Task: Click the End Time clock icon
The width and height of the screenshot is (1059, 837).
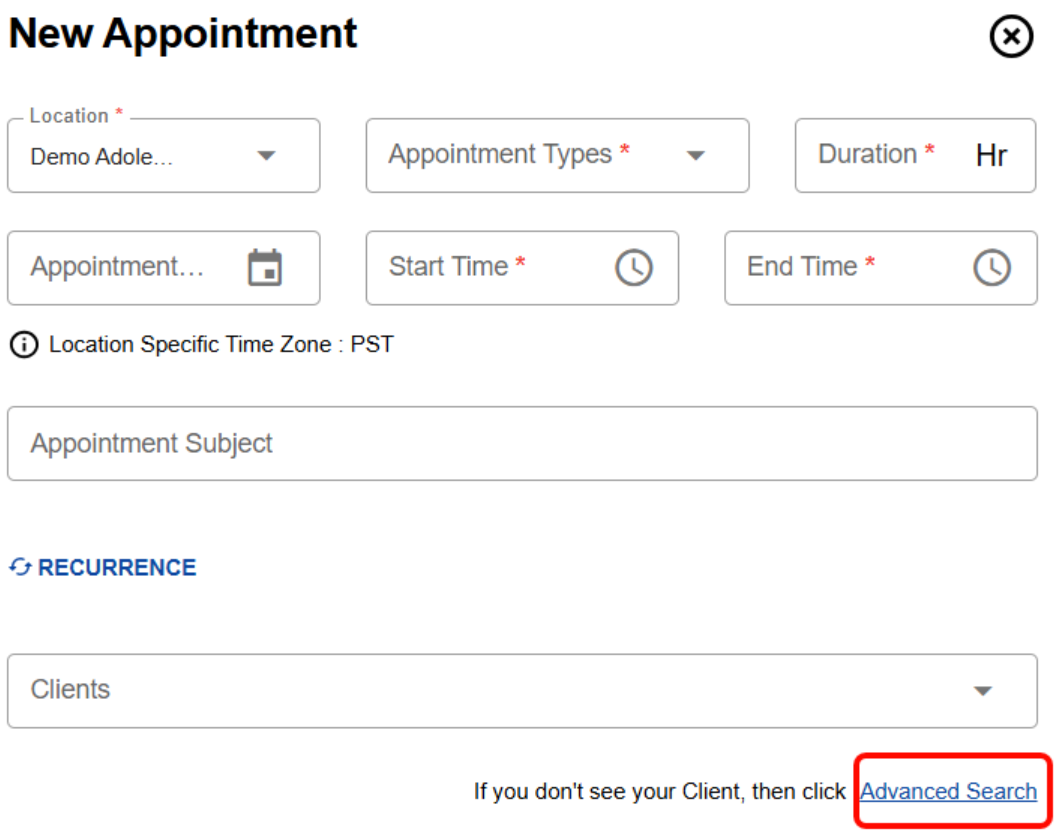Action: 992,268
